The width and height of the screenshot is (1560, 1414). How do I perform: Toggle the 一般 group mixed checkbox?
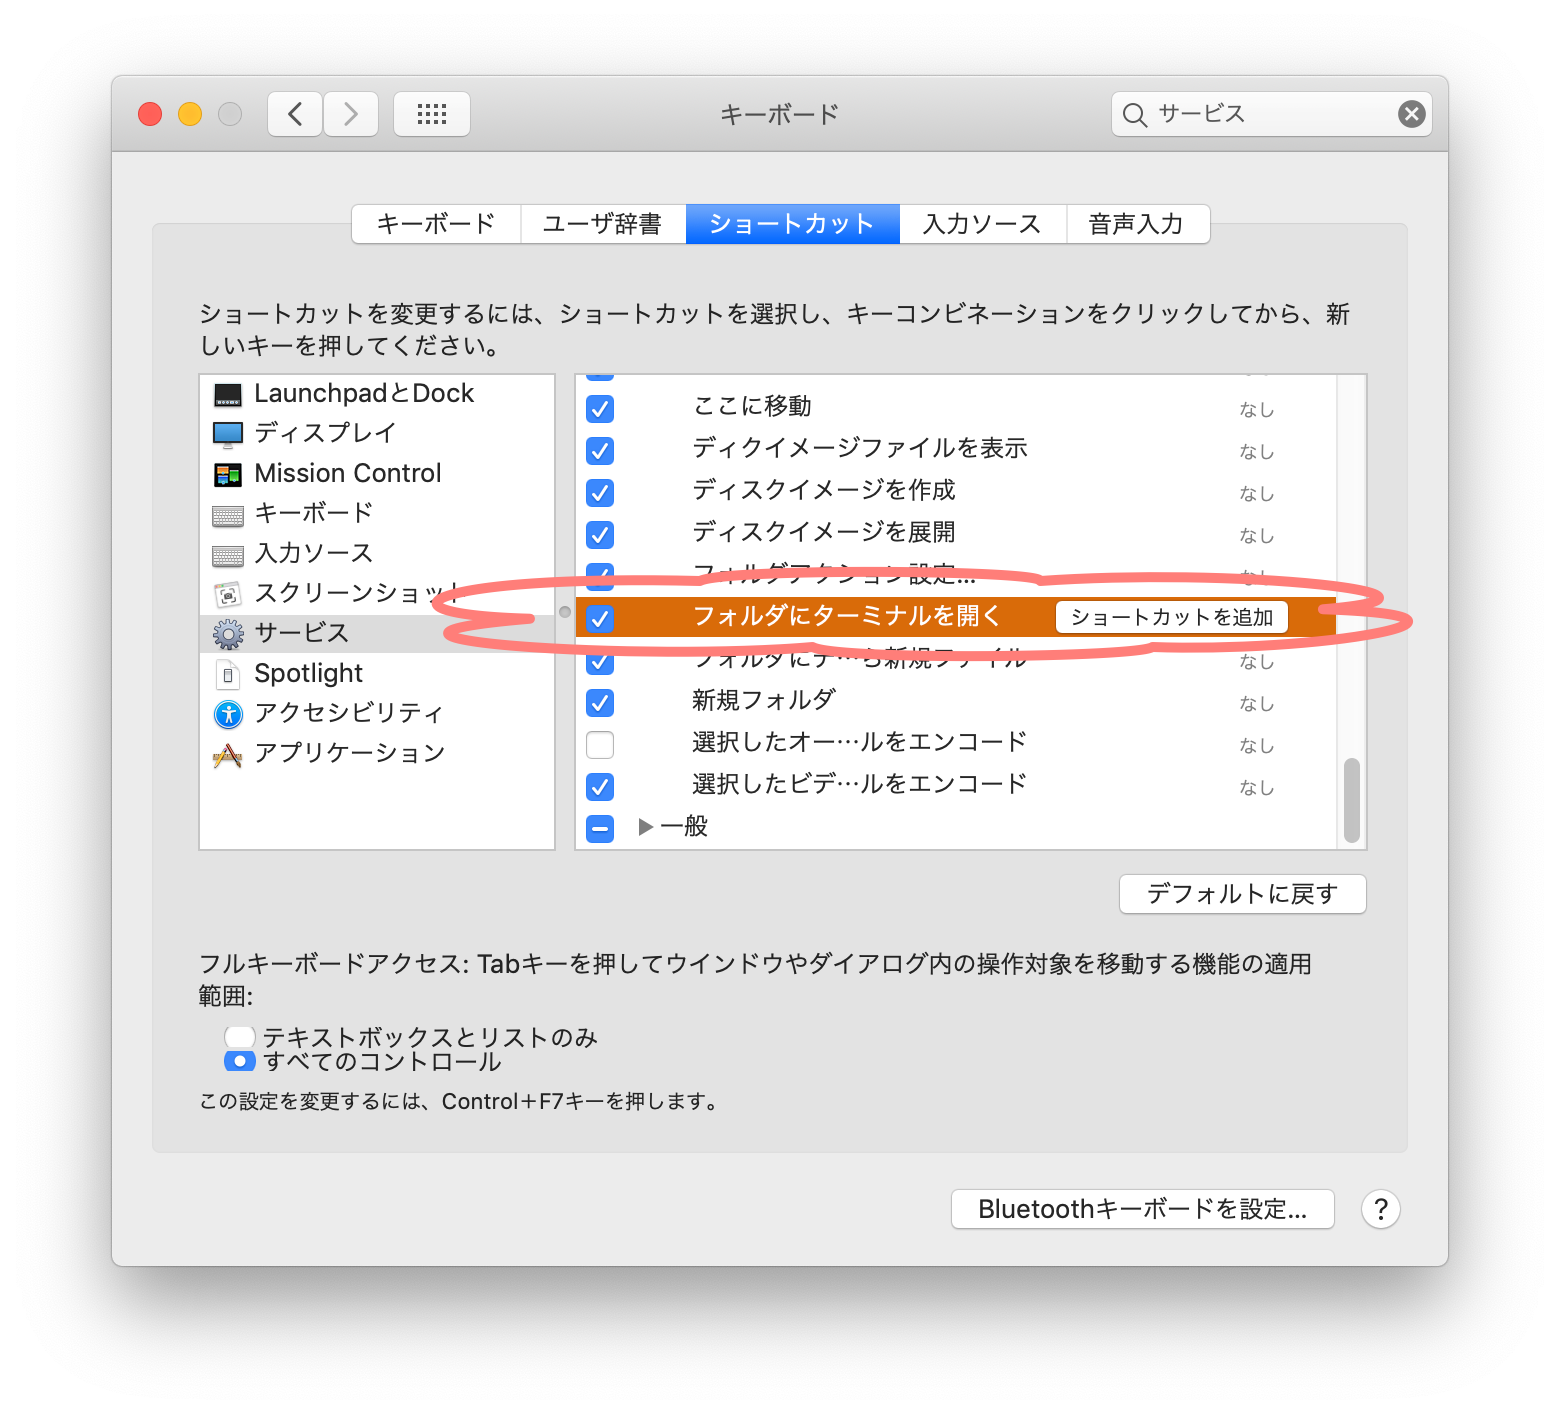click(x=600, y=829)
